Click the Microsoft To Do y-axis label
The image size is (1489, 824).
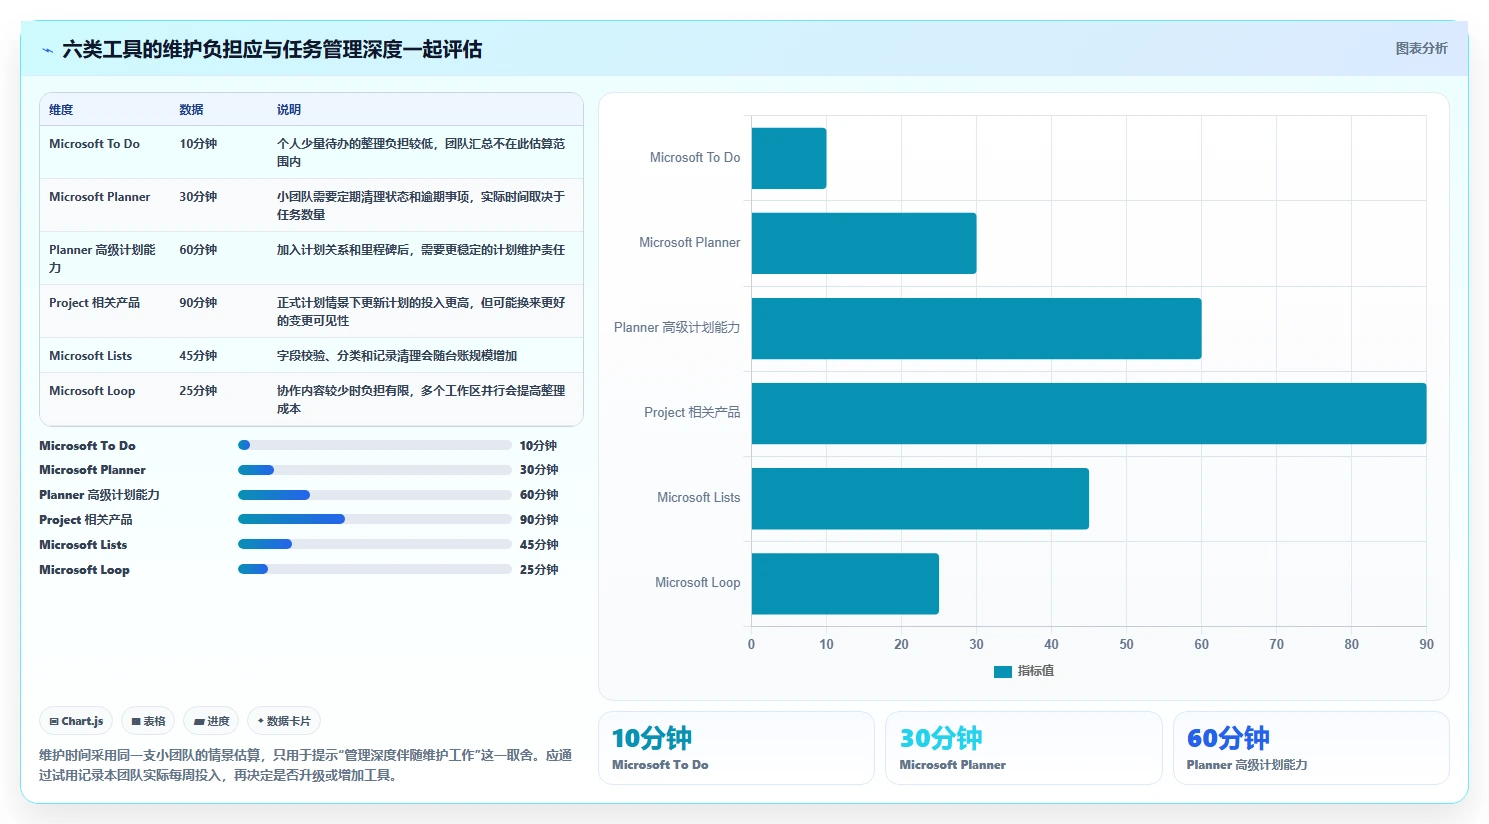coord(695,158)
